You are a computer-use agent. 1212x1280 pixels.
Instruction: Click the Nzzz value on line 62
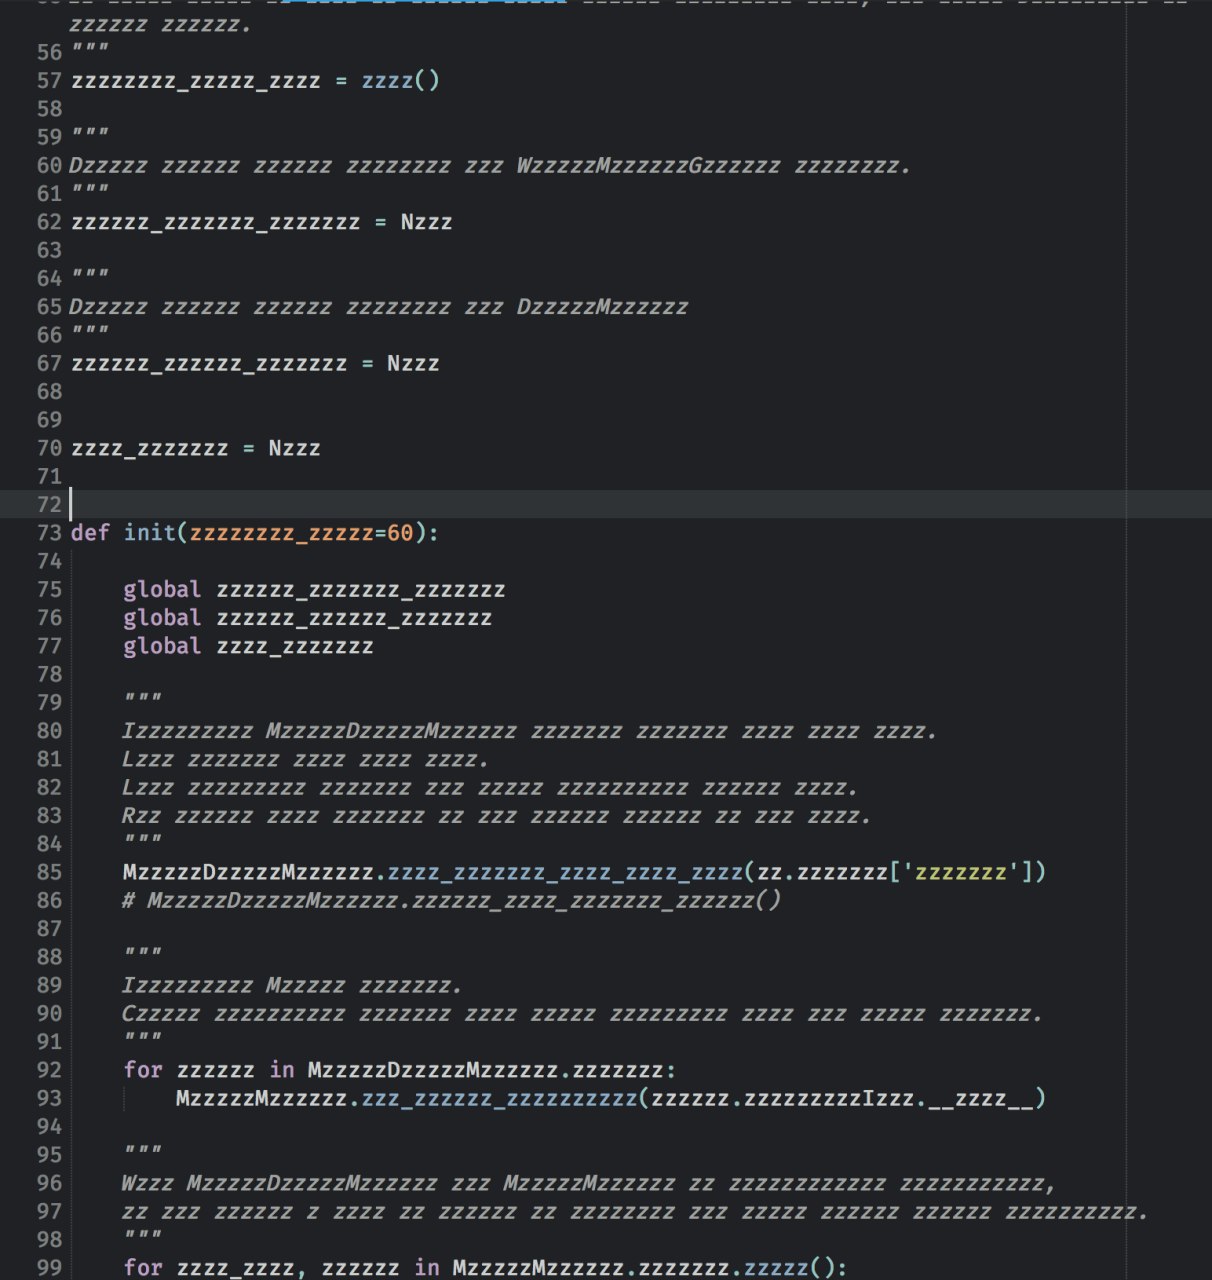coord(426,222)
